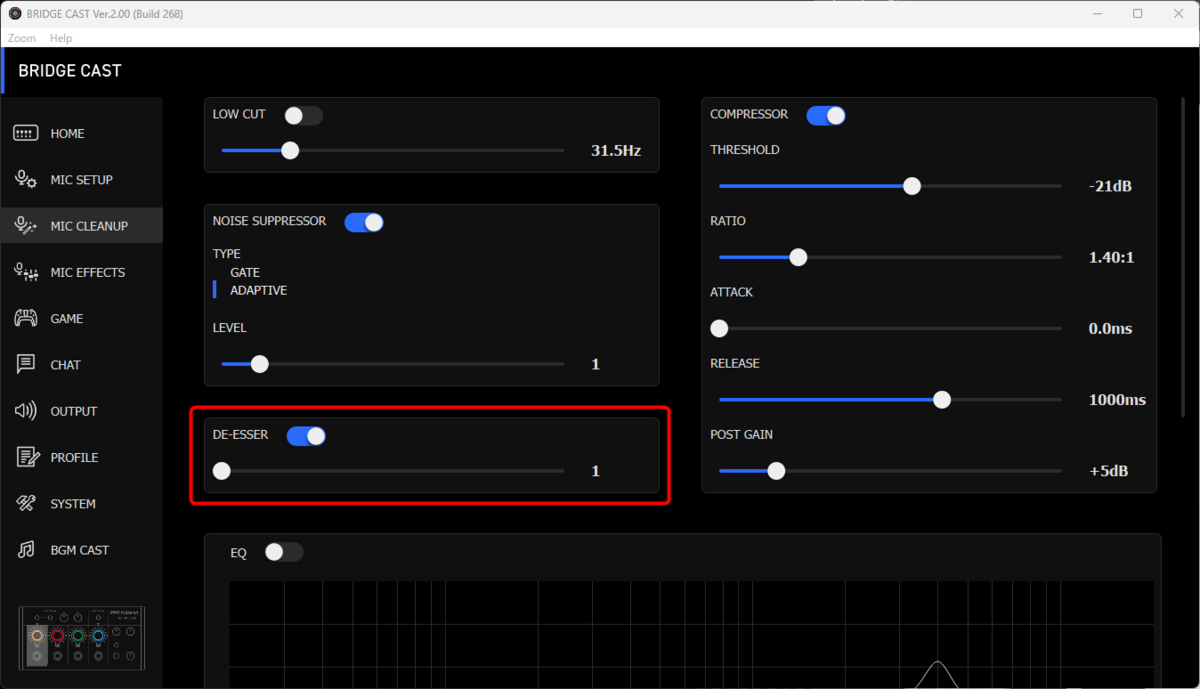Click the RELEASE slider handle
Screen dimensions: 1200x689
click(x=942, y=400)
